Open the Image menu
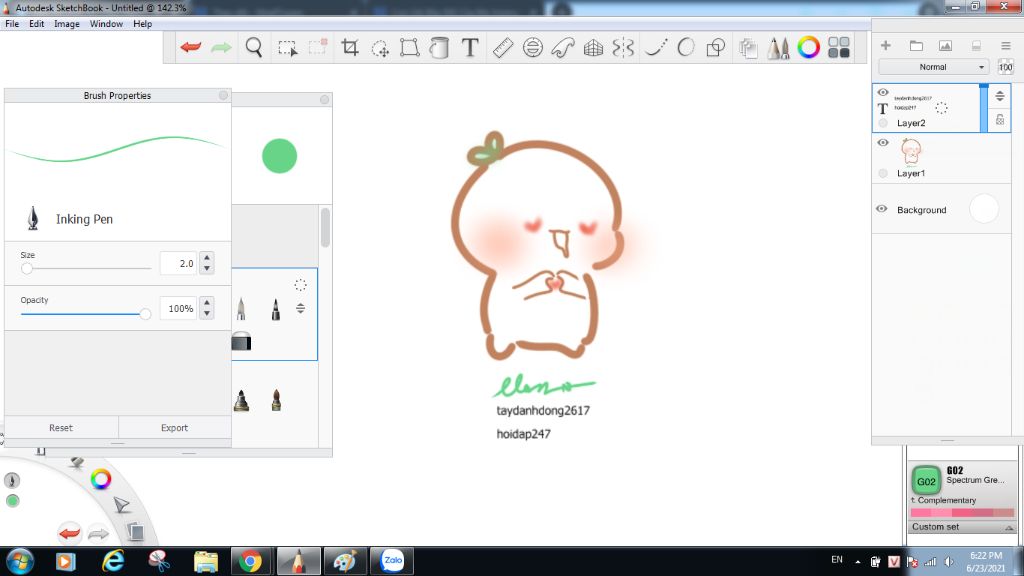The image size is (1024, 576). pyautogui.click(x=67, y=24)
